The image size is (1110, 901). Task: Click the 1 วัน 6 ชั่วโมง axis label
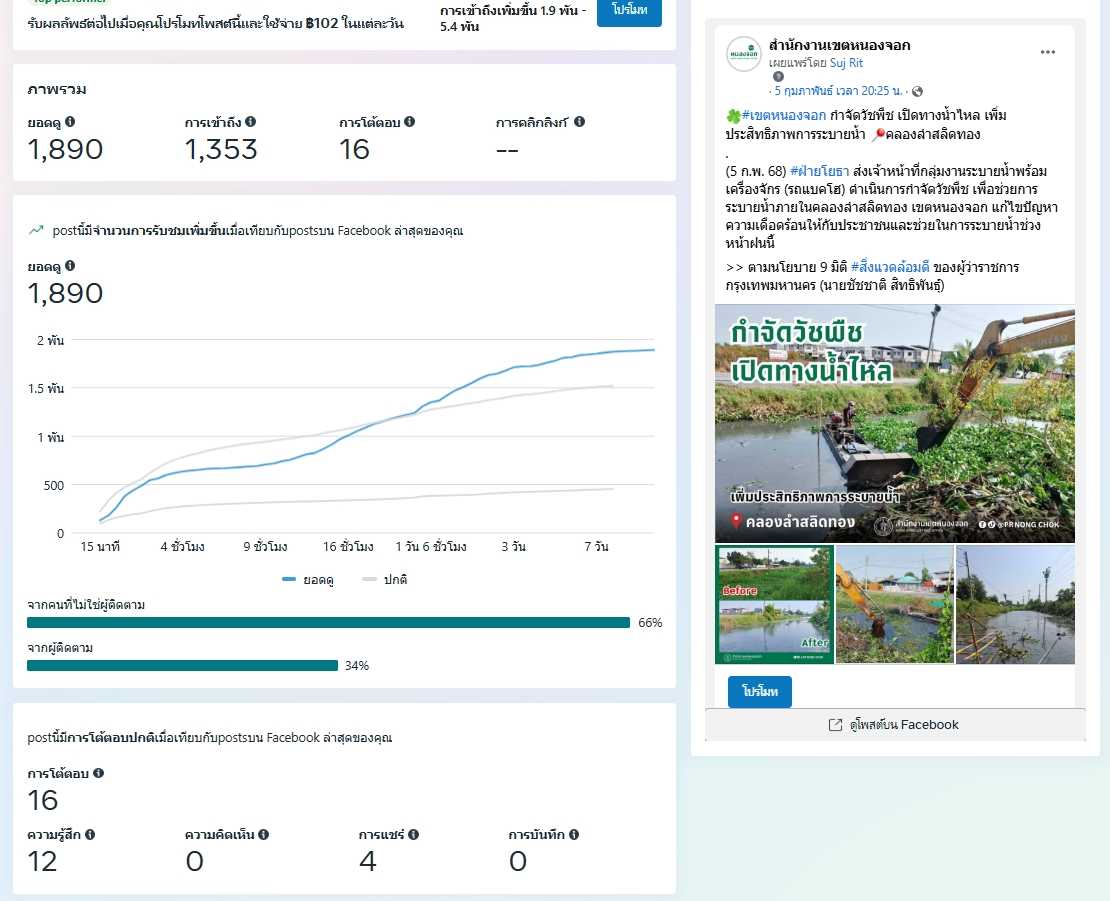[x=431, y=546]
